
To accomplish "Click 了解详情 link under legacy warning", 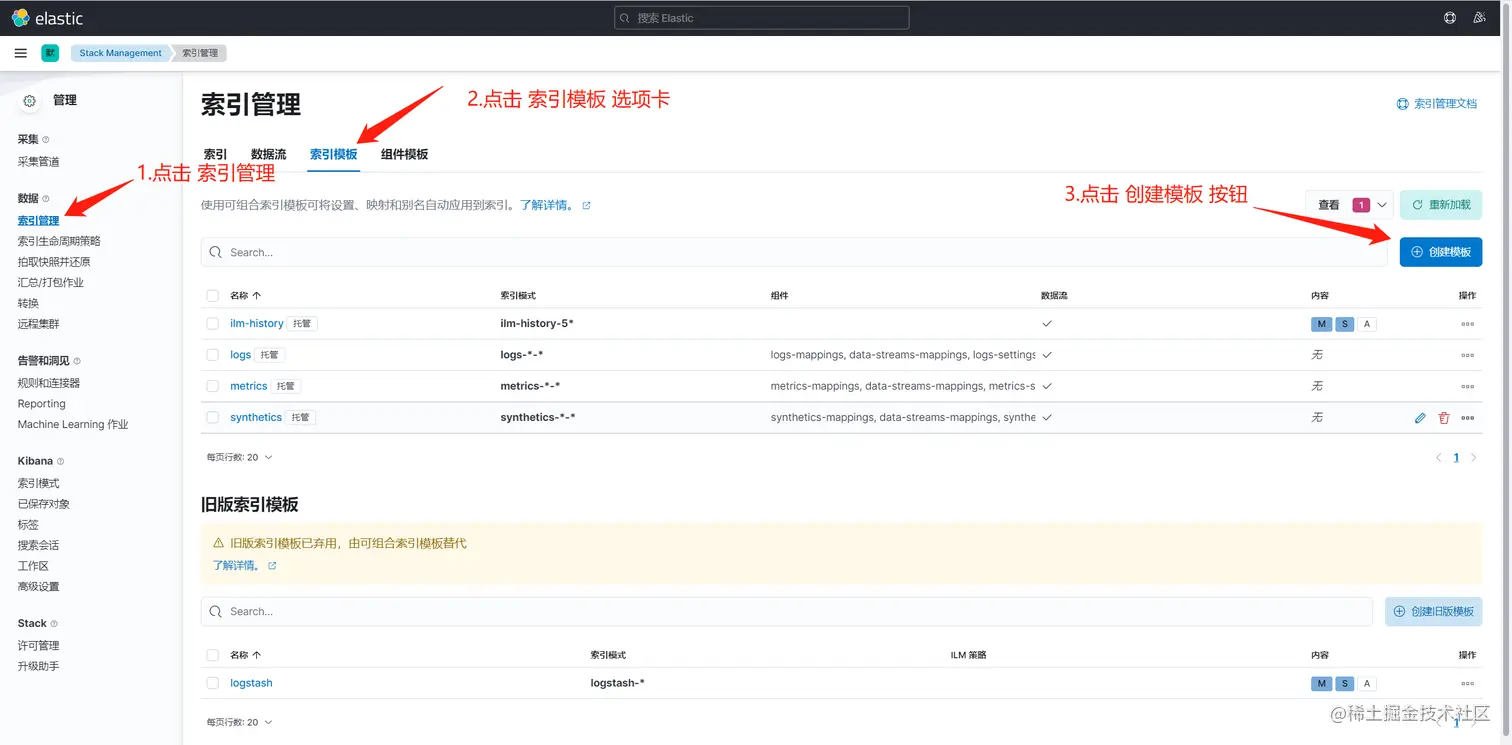I will tap(244, 566).
